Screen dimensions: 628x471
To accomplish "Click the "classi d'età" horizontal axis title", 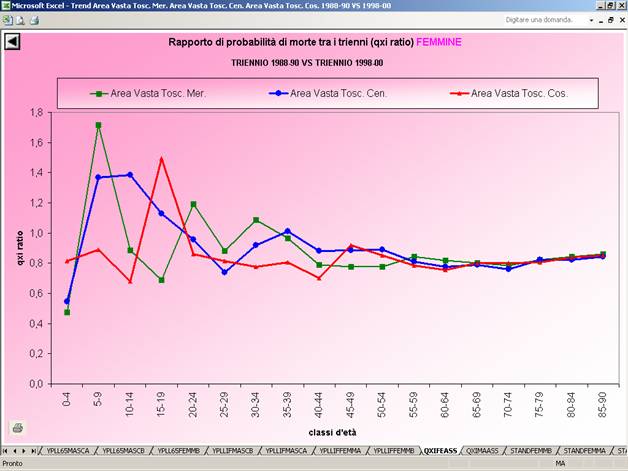I will pos(332,433).
